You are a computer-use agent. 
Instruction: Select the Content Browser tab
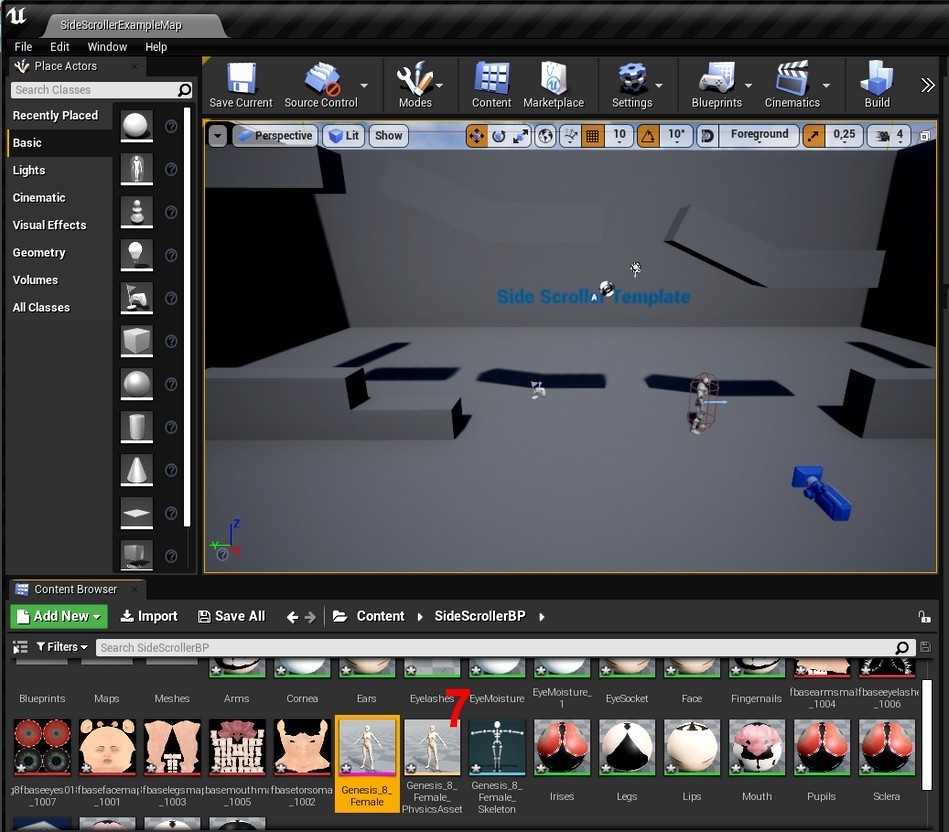pyautogui.click(x=75, y=589)
